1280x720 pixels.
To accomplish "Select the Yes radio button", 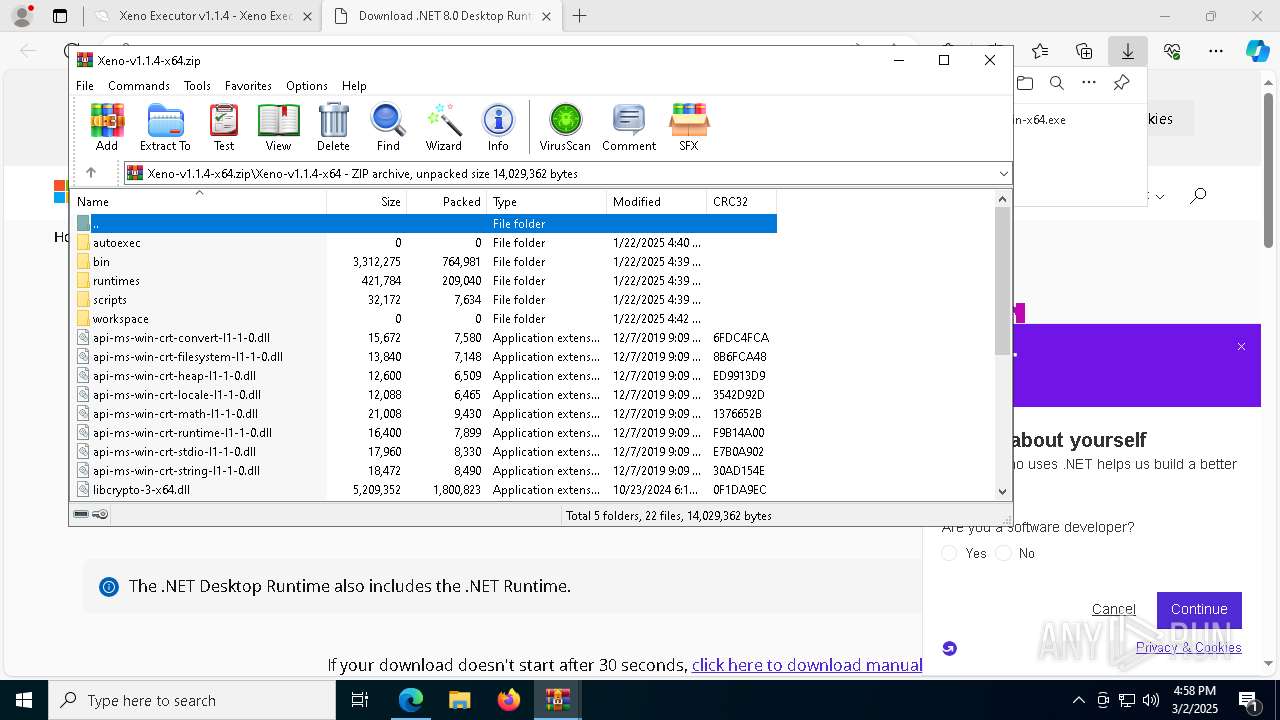I will 950,553.
